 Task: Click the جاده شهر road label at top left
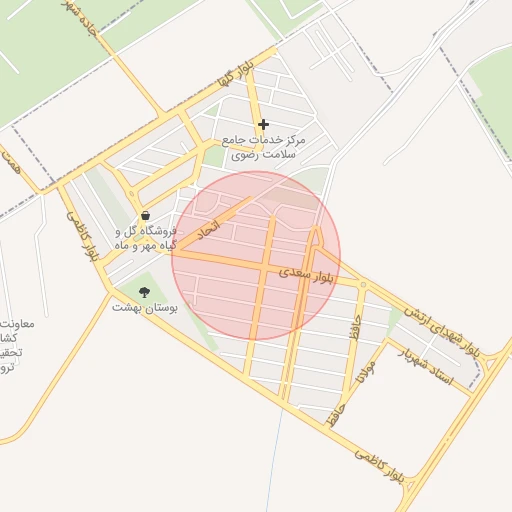[80, 17]
